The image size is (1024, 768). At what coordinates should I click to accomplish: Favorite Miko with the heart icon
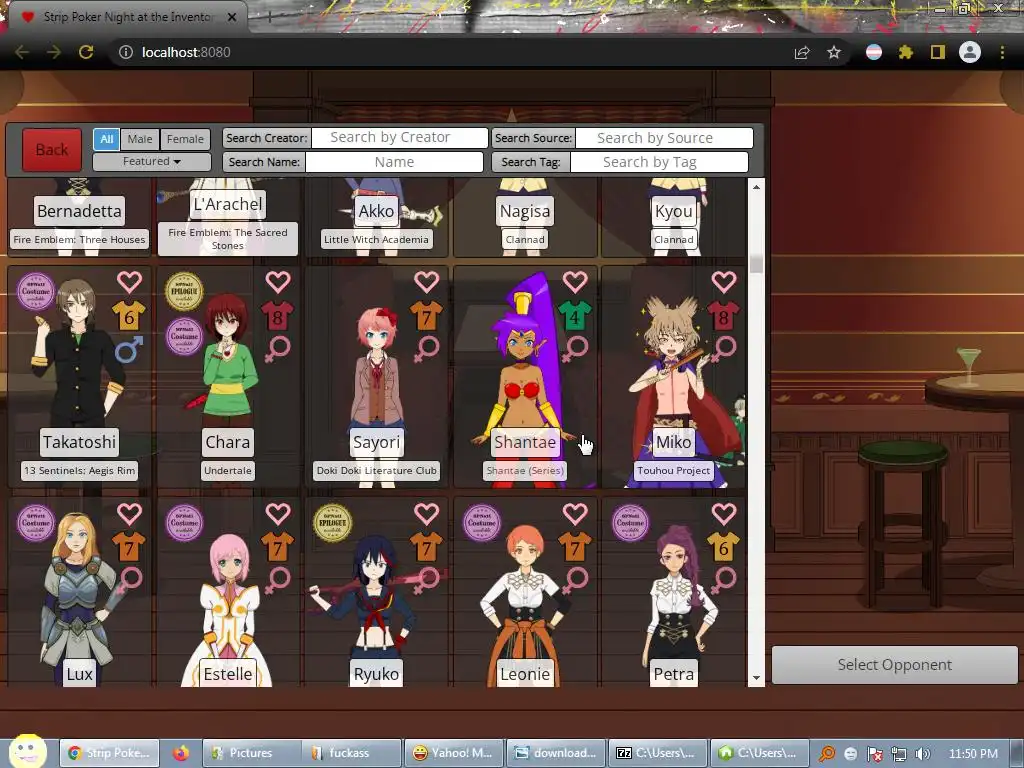point(724,282)
